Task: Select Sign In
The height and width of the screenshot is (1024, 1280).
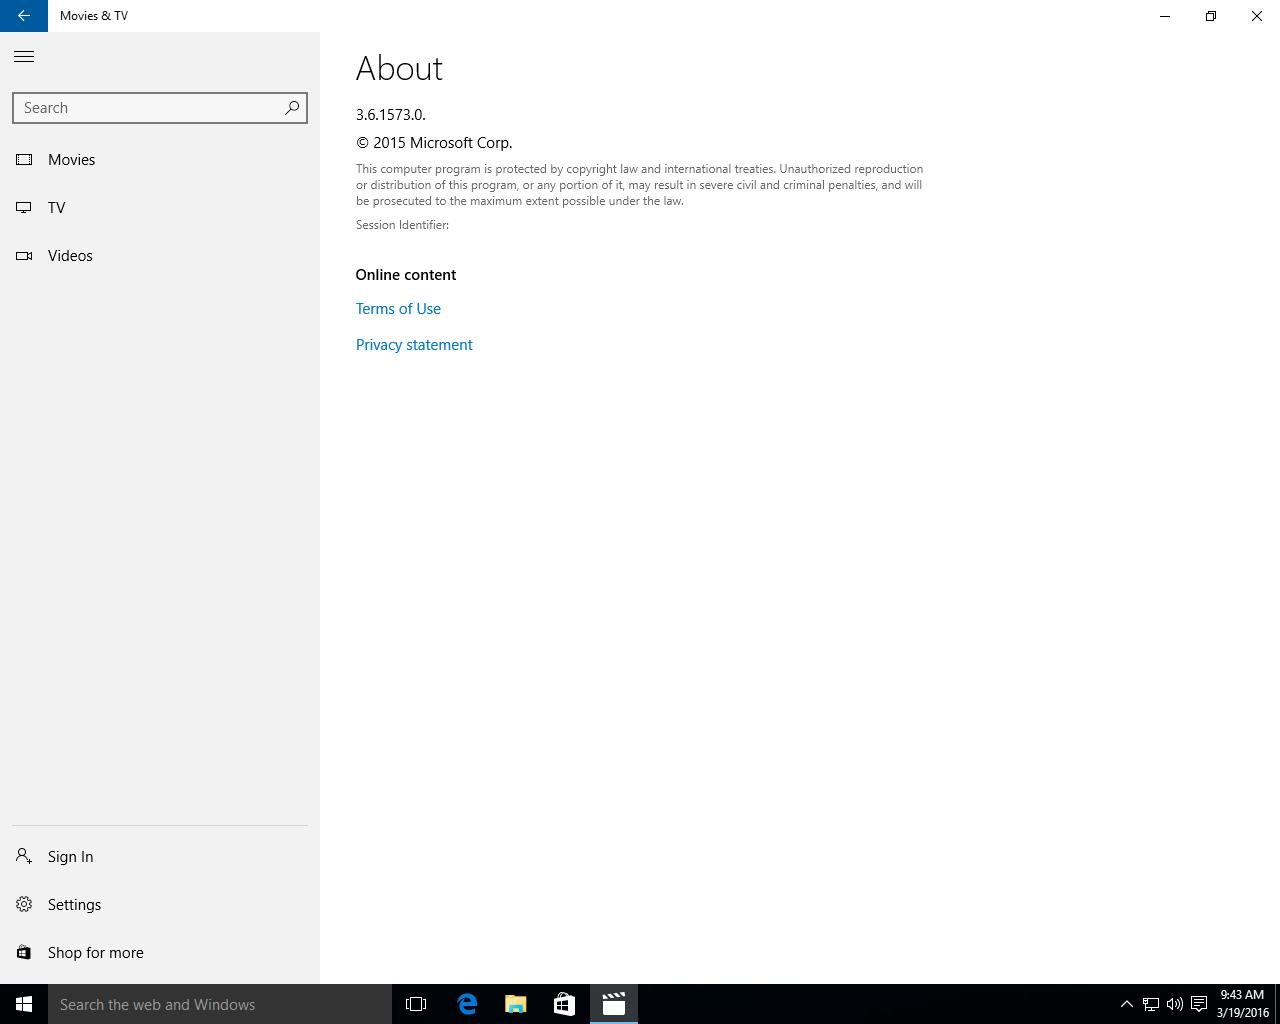Action: (x=160, y=857)
